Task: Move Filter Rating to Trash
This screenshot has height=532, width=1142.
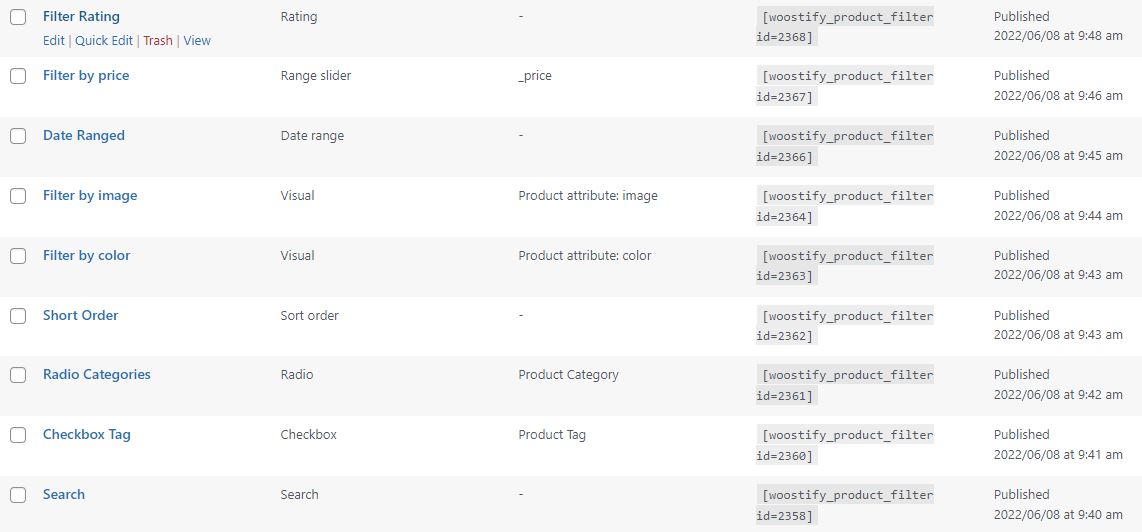Action: pyautogui.click(x=158, y=41)
